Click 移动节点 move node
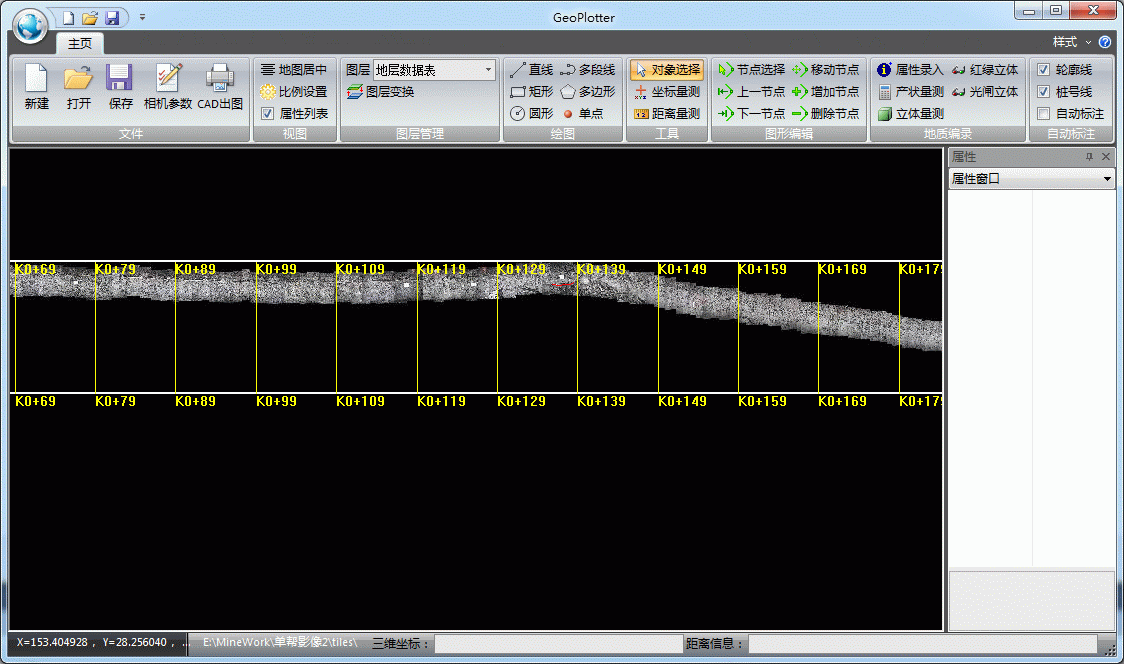 point(826,70)
